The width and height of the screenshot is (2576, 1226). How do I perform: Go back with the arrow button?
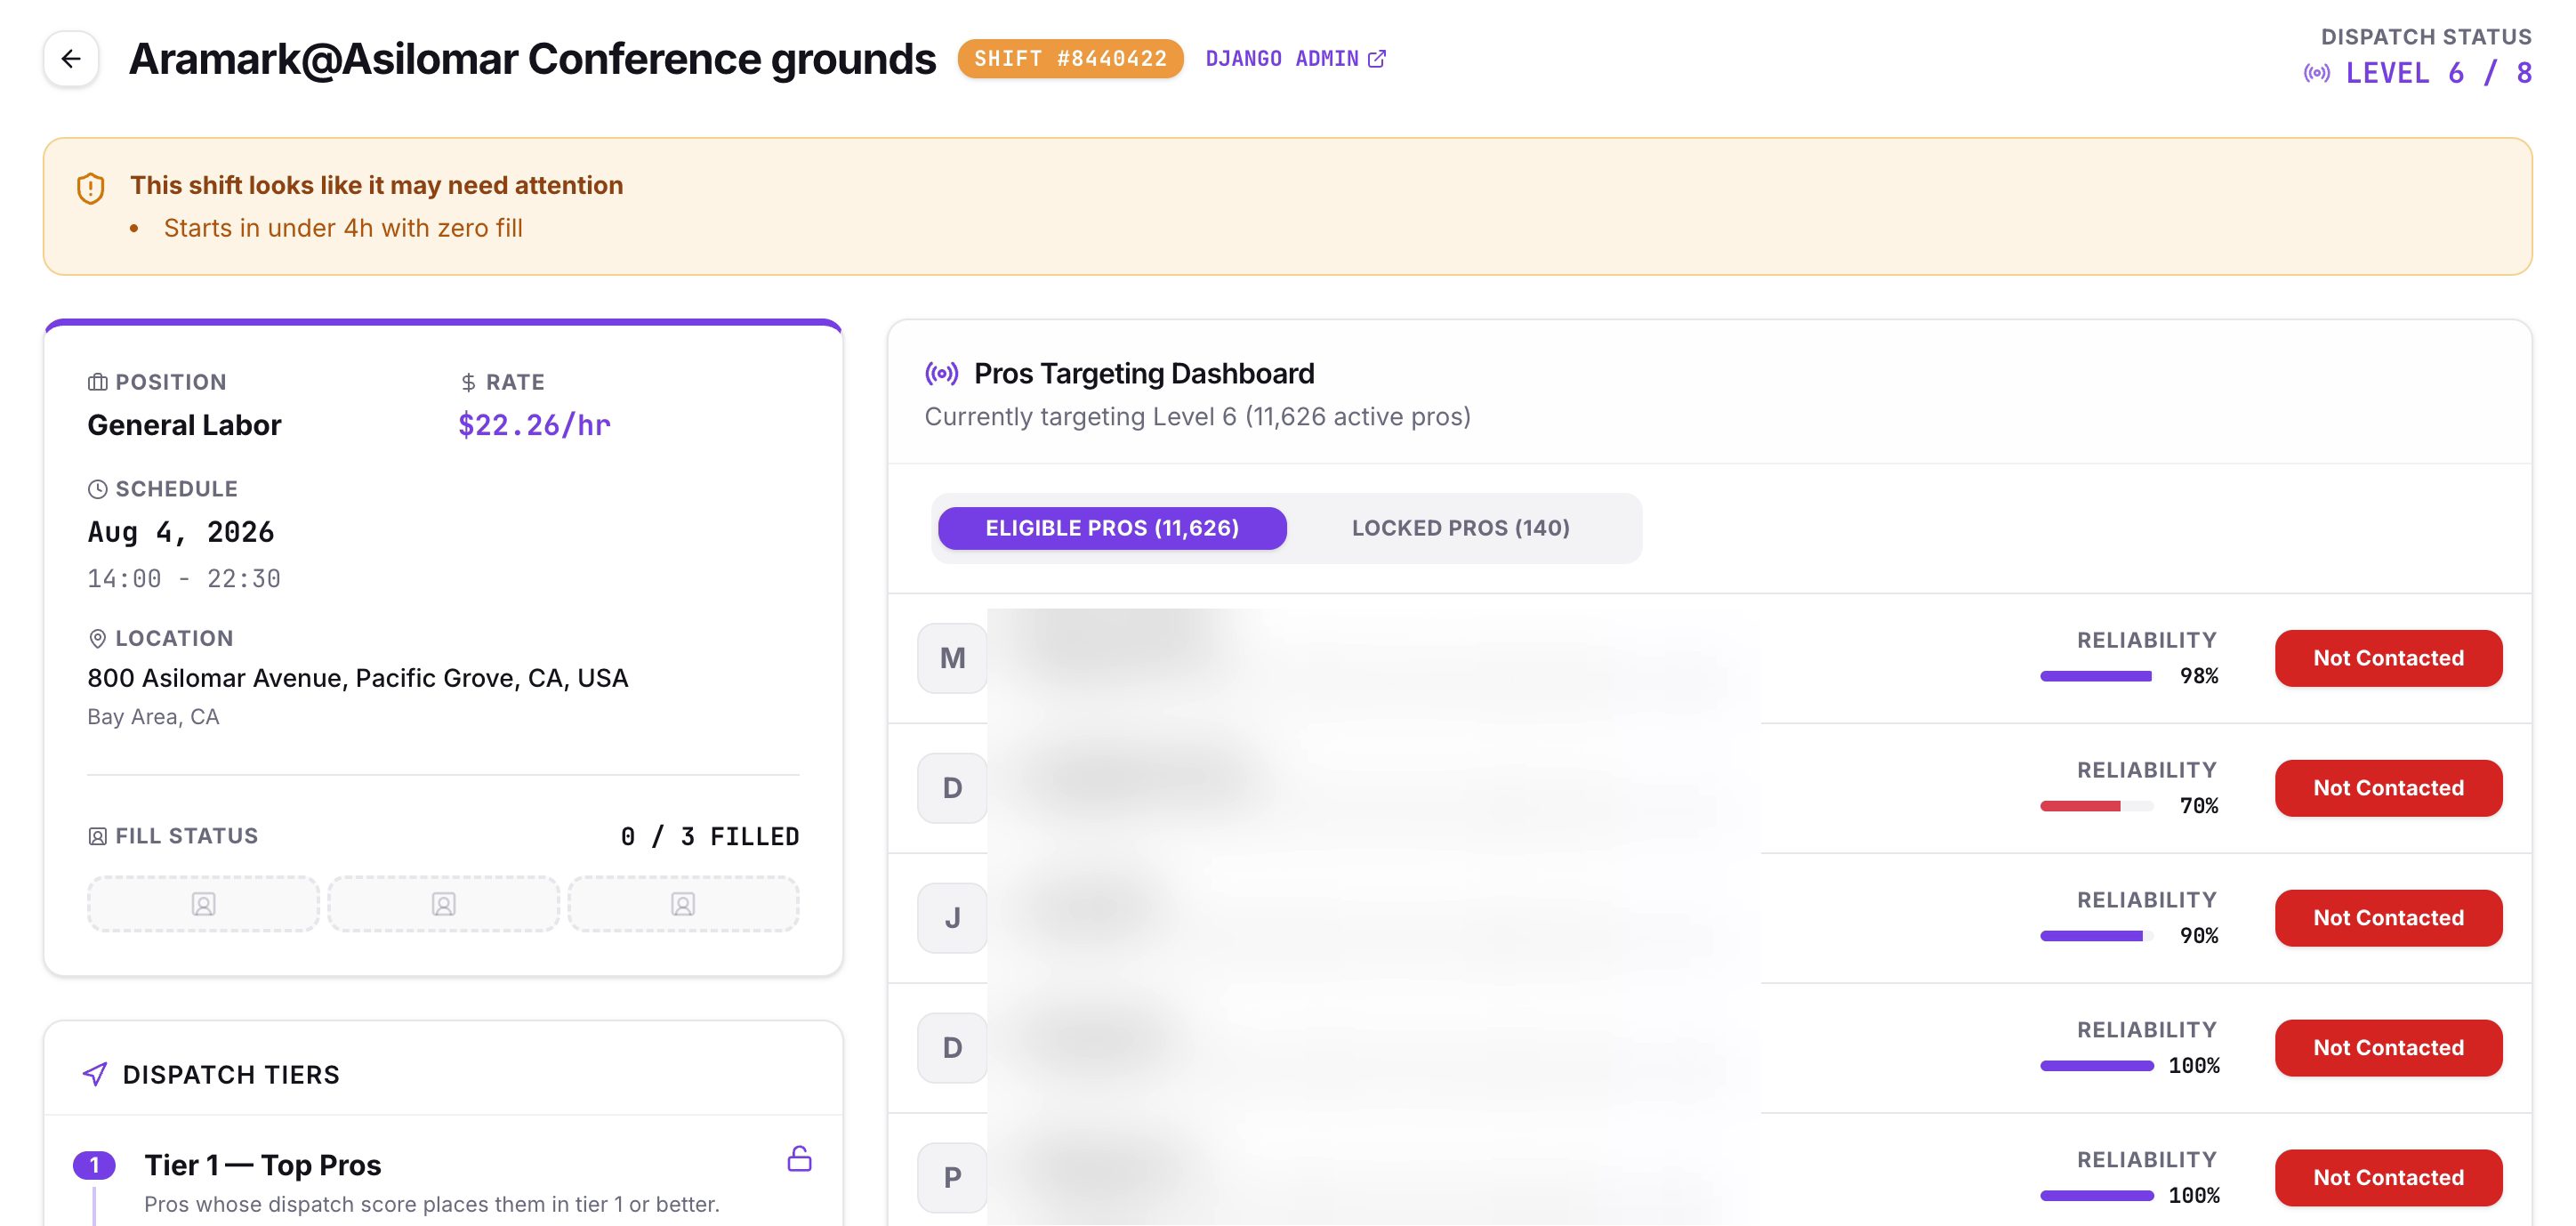[71, 59]
